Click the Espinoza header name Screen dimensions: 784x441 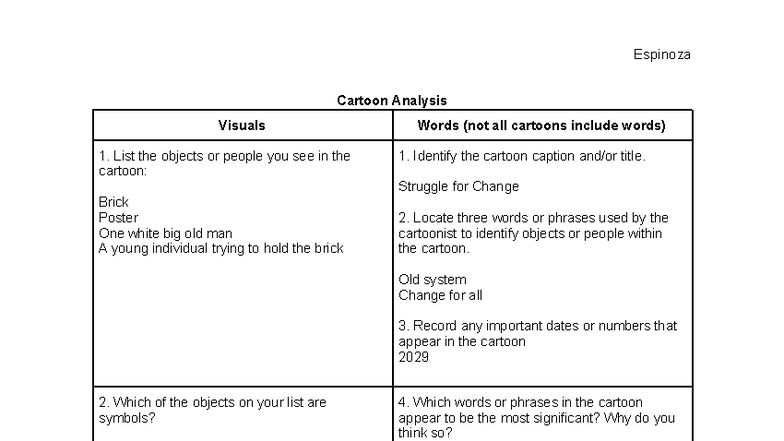pos(661,54)
